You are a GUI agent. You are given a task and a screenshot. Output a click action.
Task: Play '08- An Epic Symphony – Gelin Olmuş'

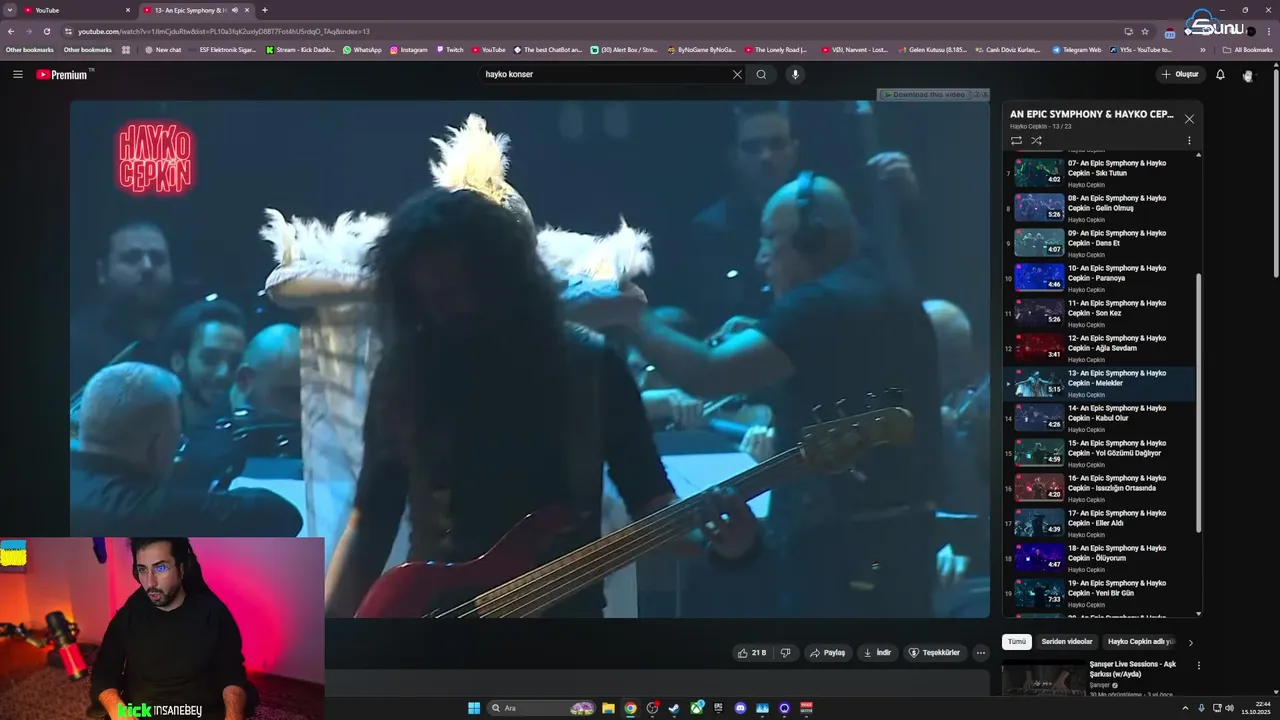pyautogui.click(x=1100, y=208)
